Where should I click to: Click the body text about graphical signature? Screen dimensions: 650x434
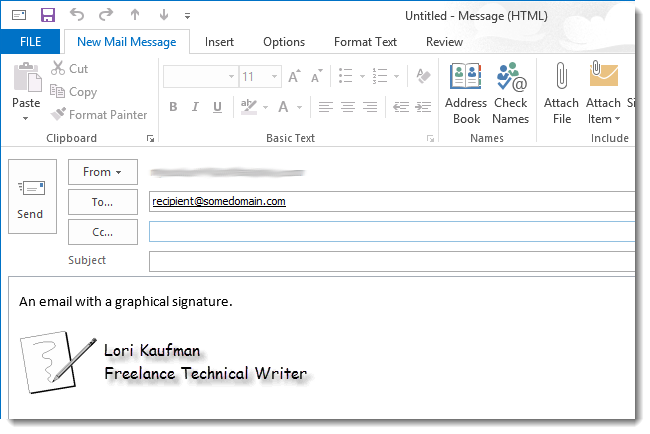tap(126, 301)
